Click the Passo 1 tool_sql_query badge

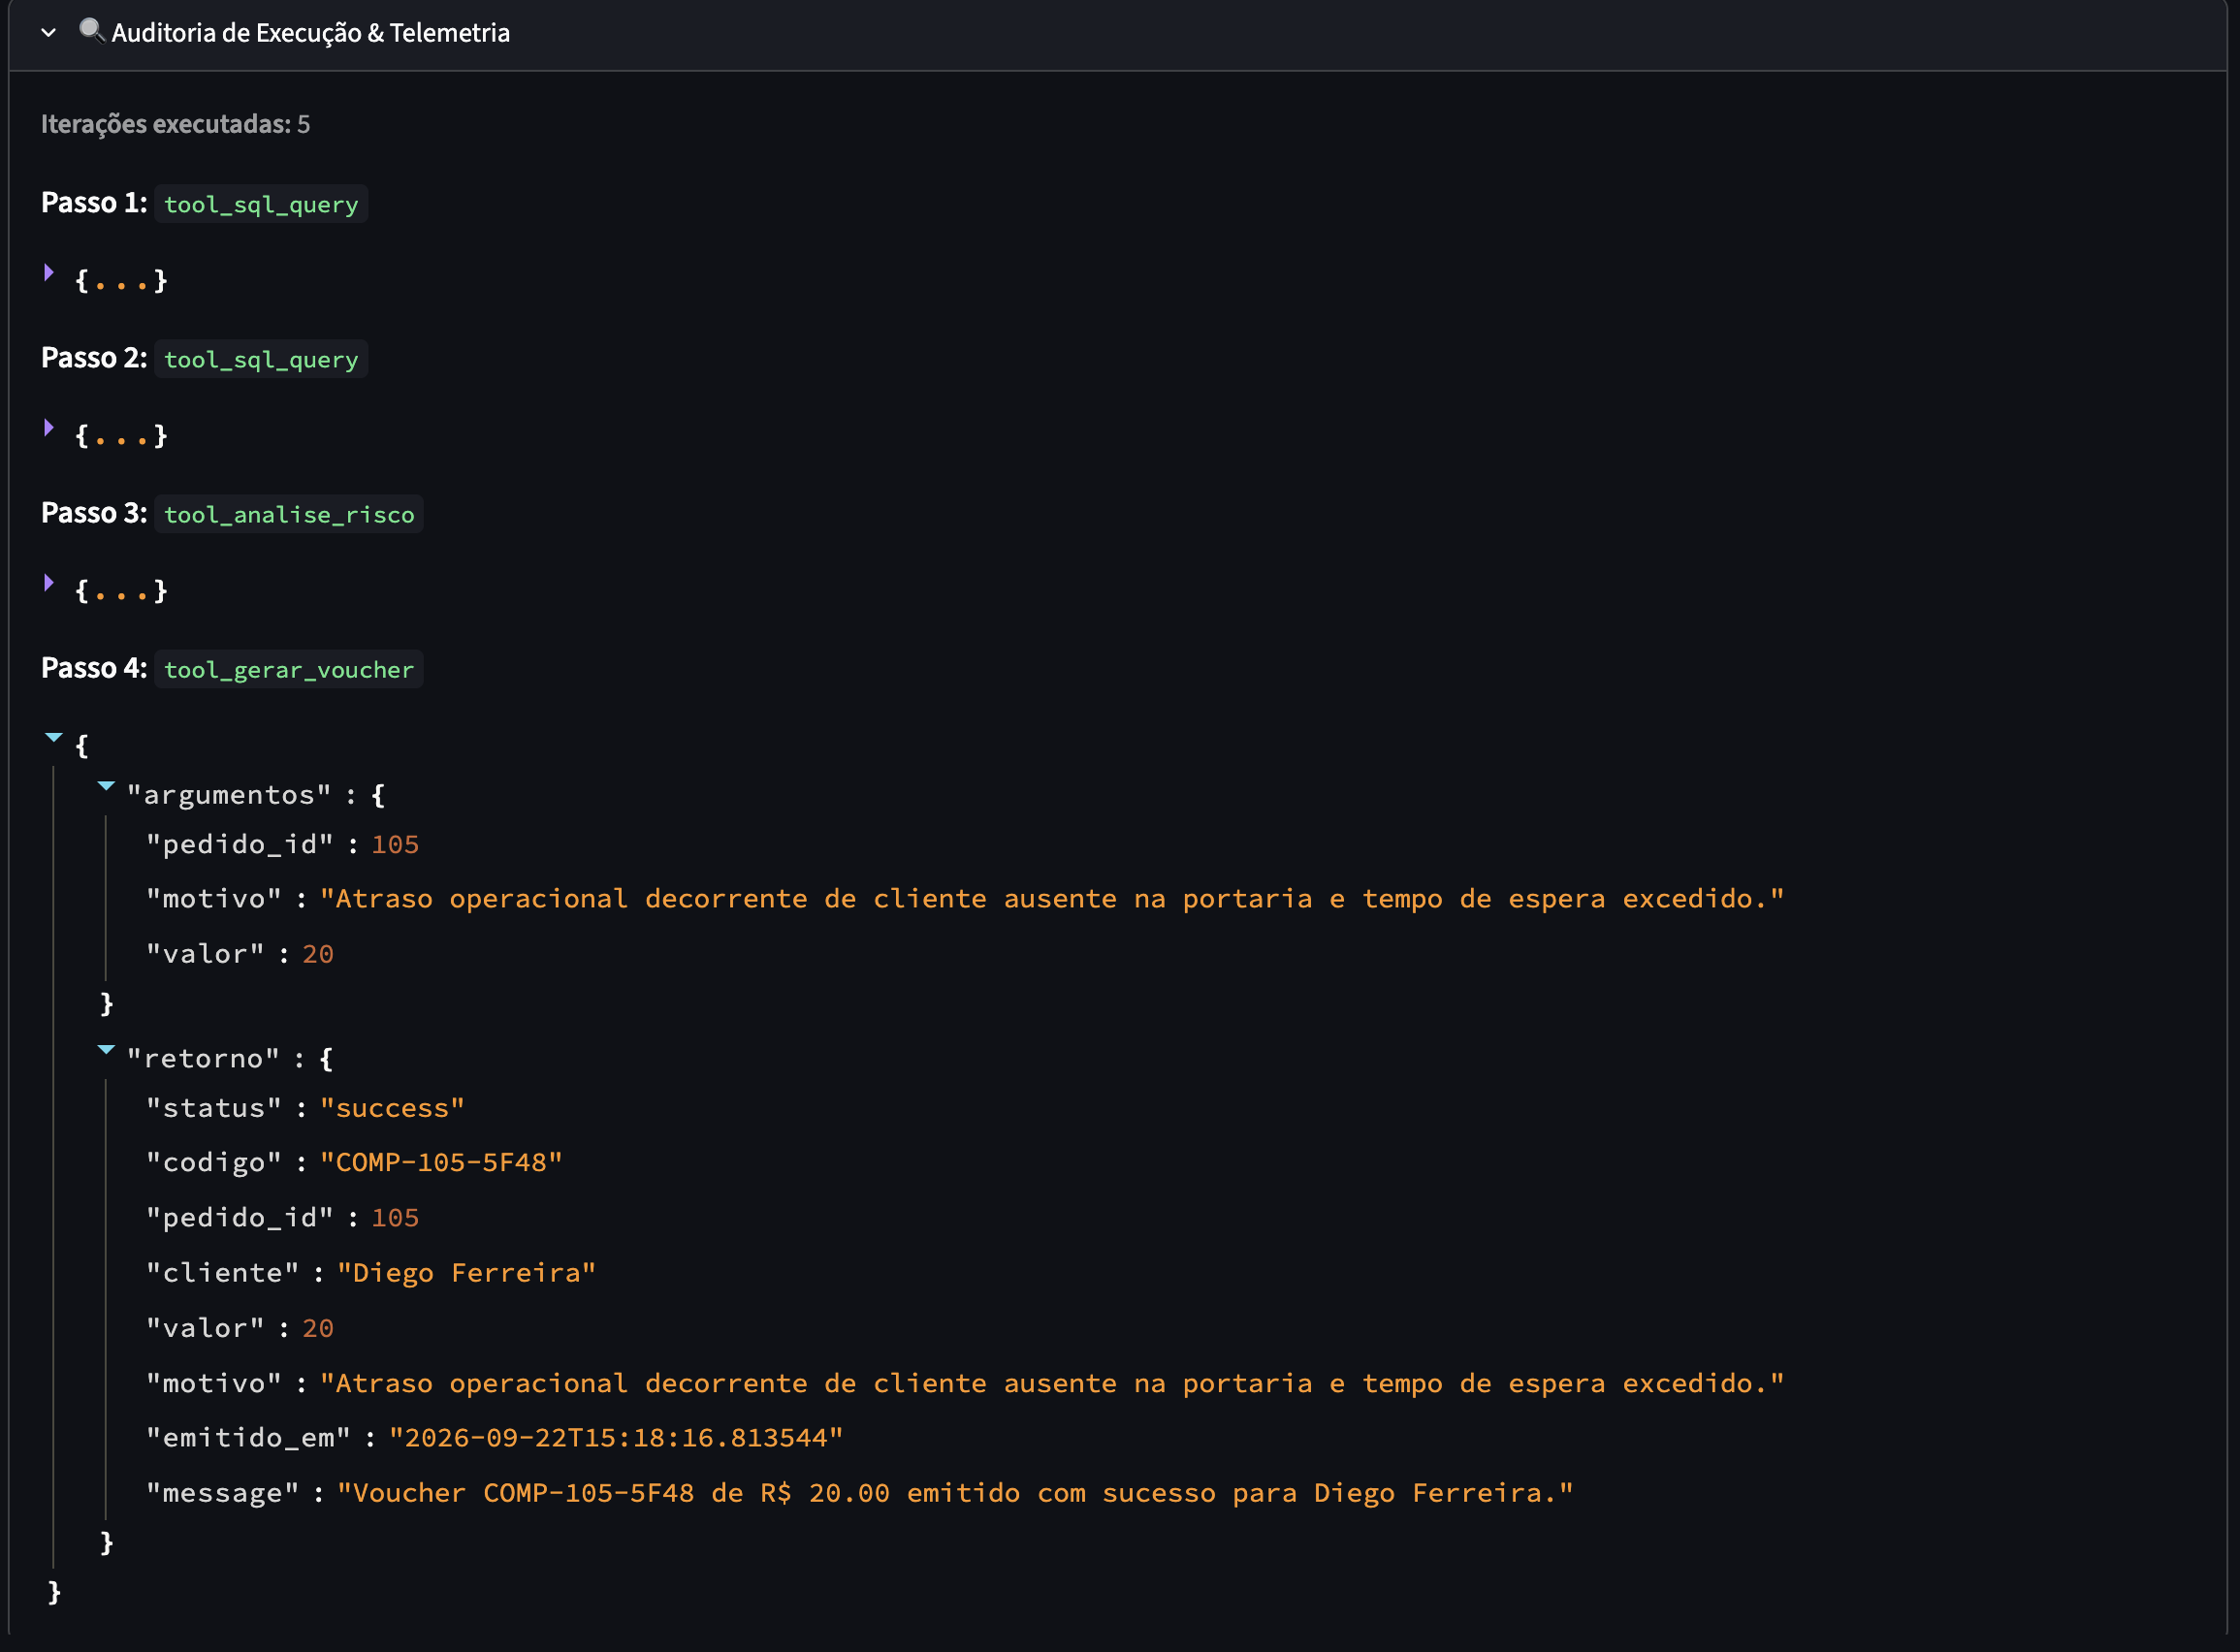261,204
